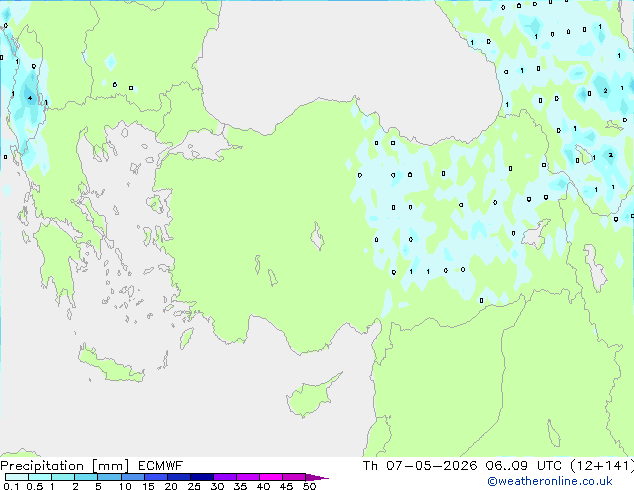Screen dimensions: 634x490
Task: Click the island of Crete on the map
Action: pyautogui.click(x=111, y=366)
